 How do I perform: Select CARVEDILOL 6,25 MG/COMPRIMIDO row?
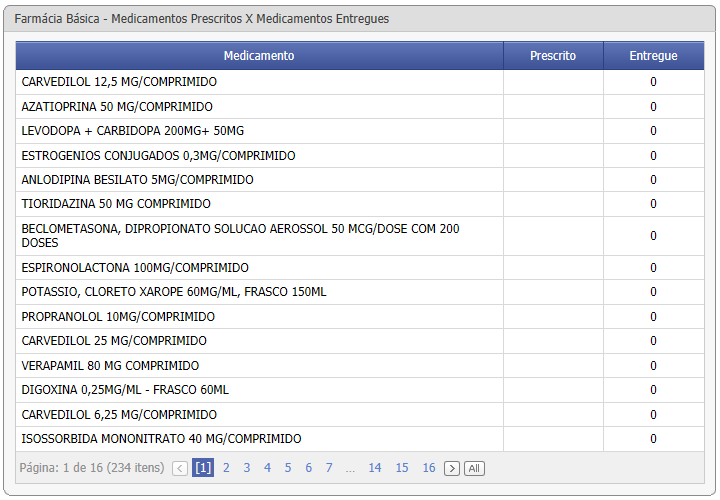tap(360, 415)
